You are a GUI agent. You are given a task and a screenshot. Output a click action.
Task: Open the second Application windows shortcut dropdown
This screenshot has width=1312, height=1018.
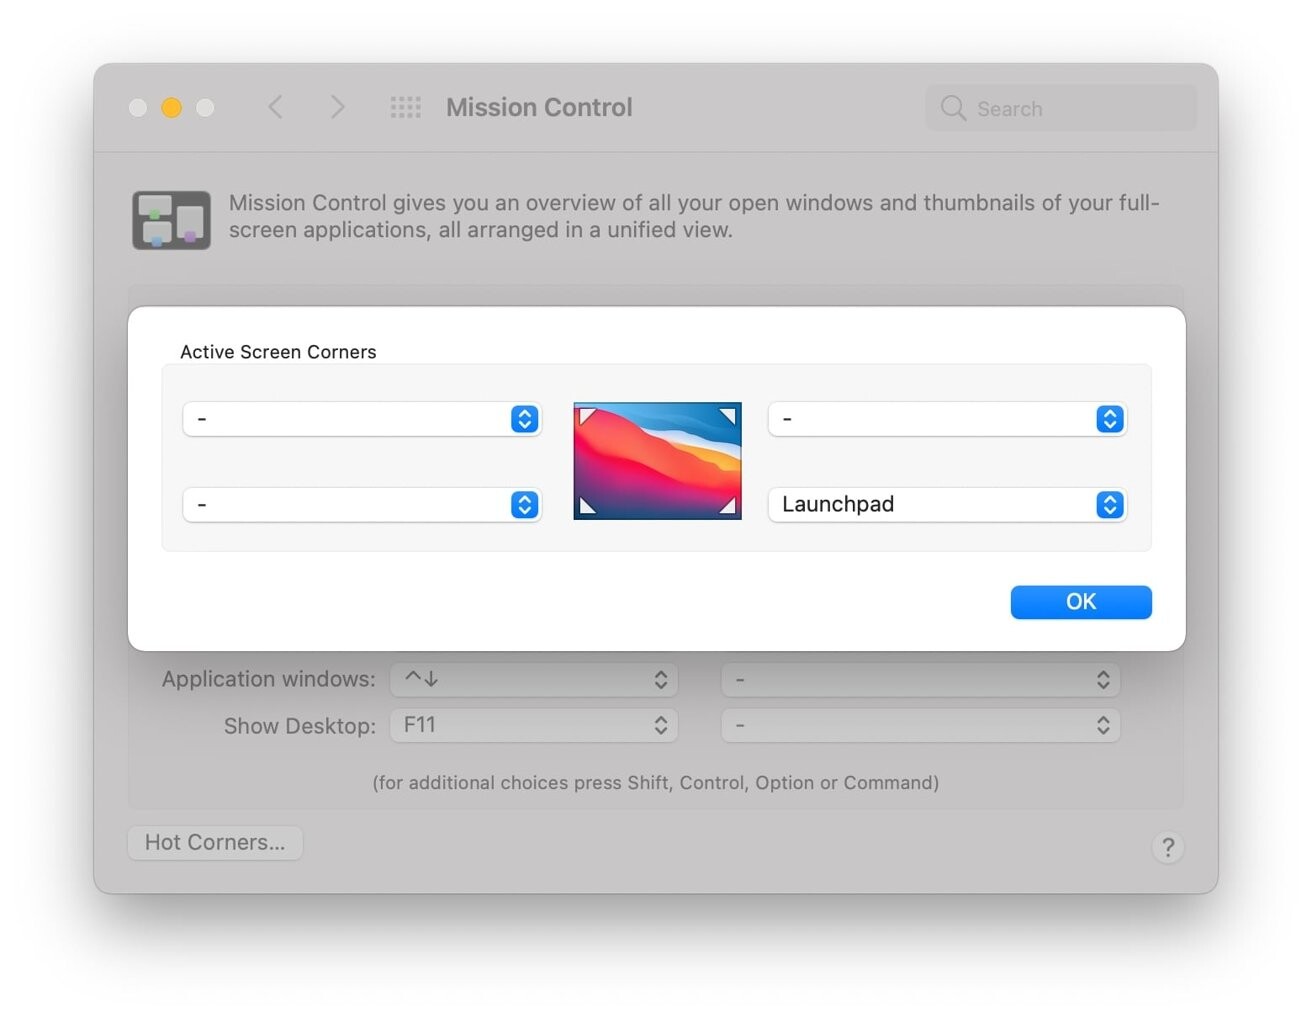(920, 679)
